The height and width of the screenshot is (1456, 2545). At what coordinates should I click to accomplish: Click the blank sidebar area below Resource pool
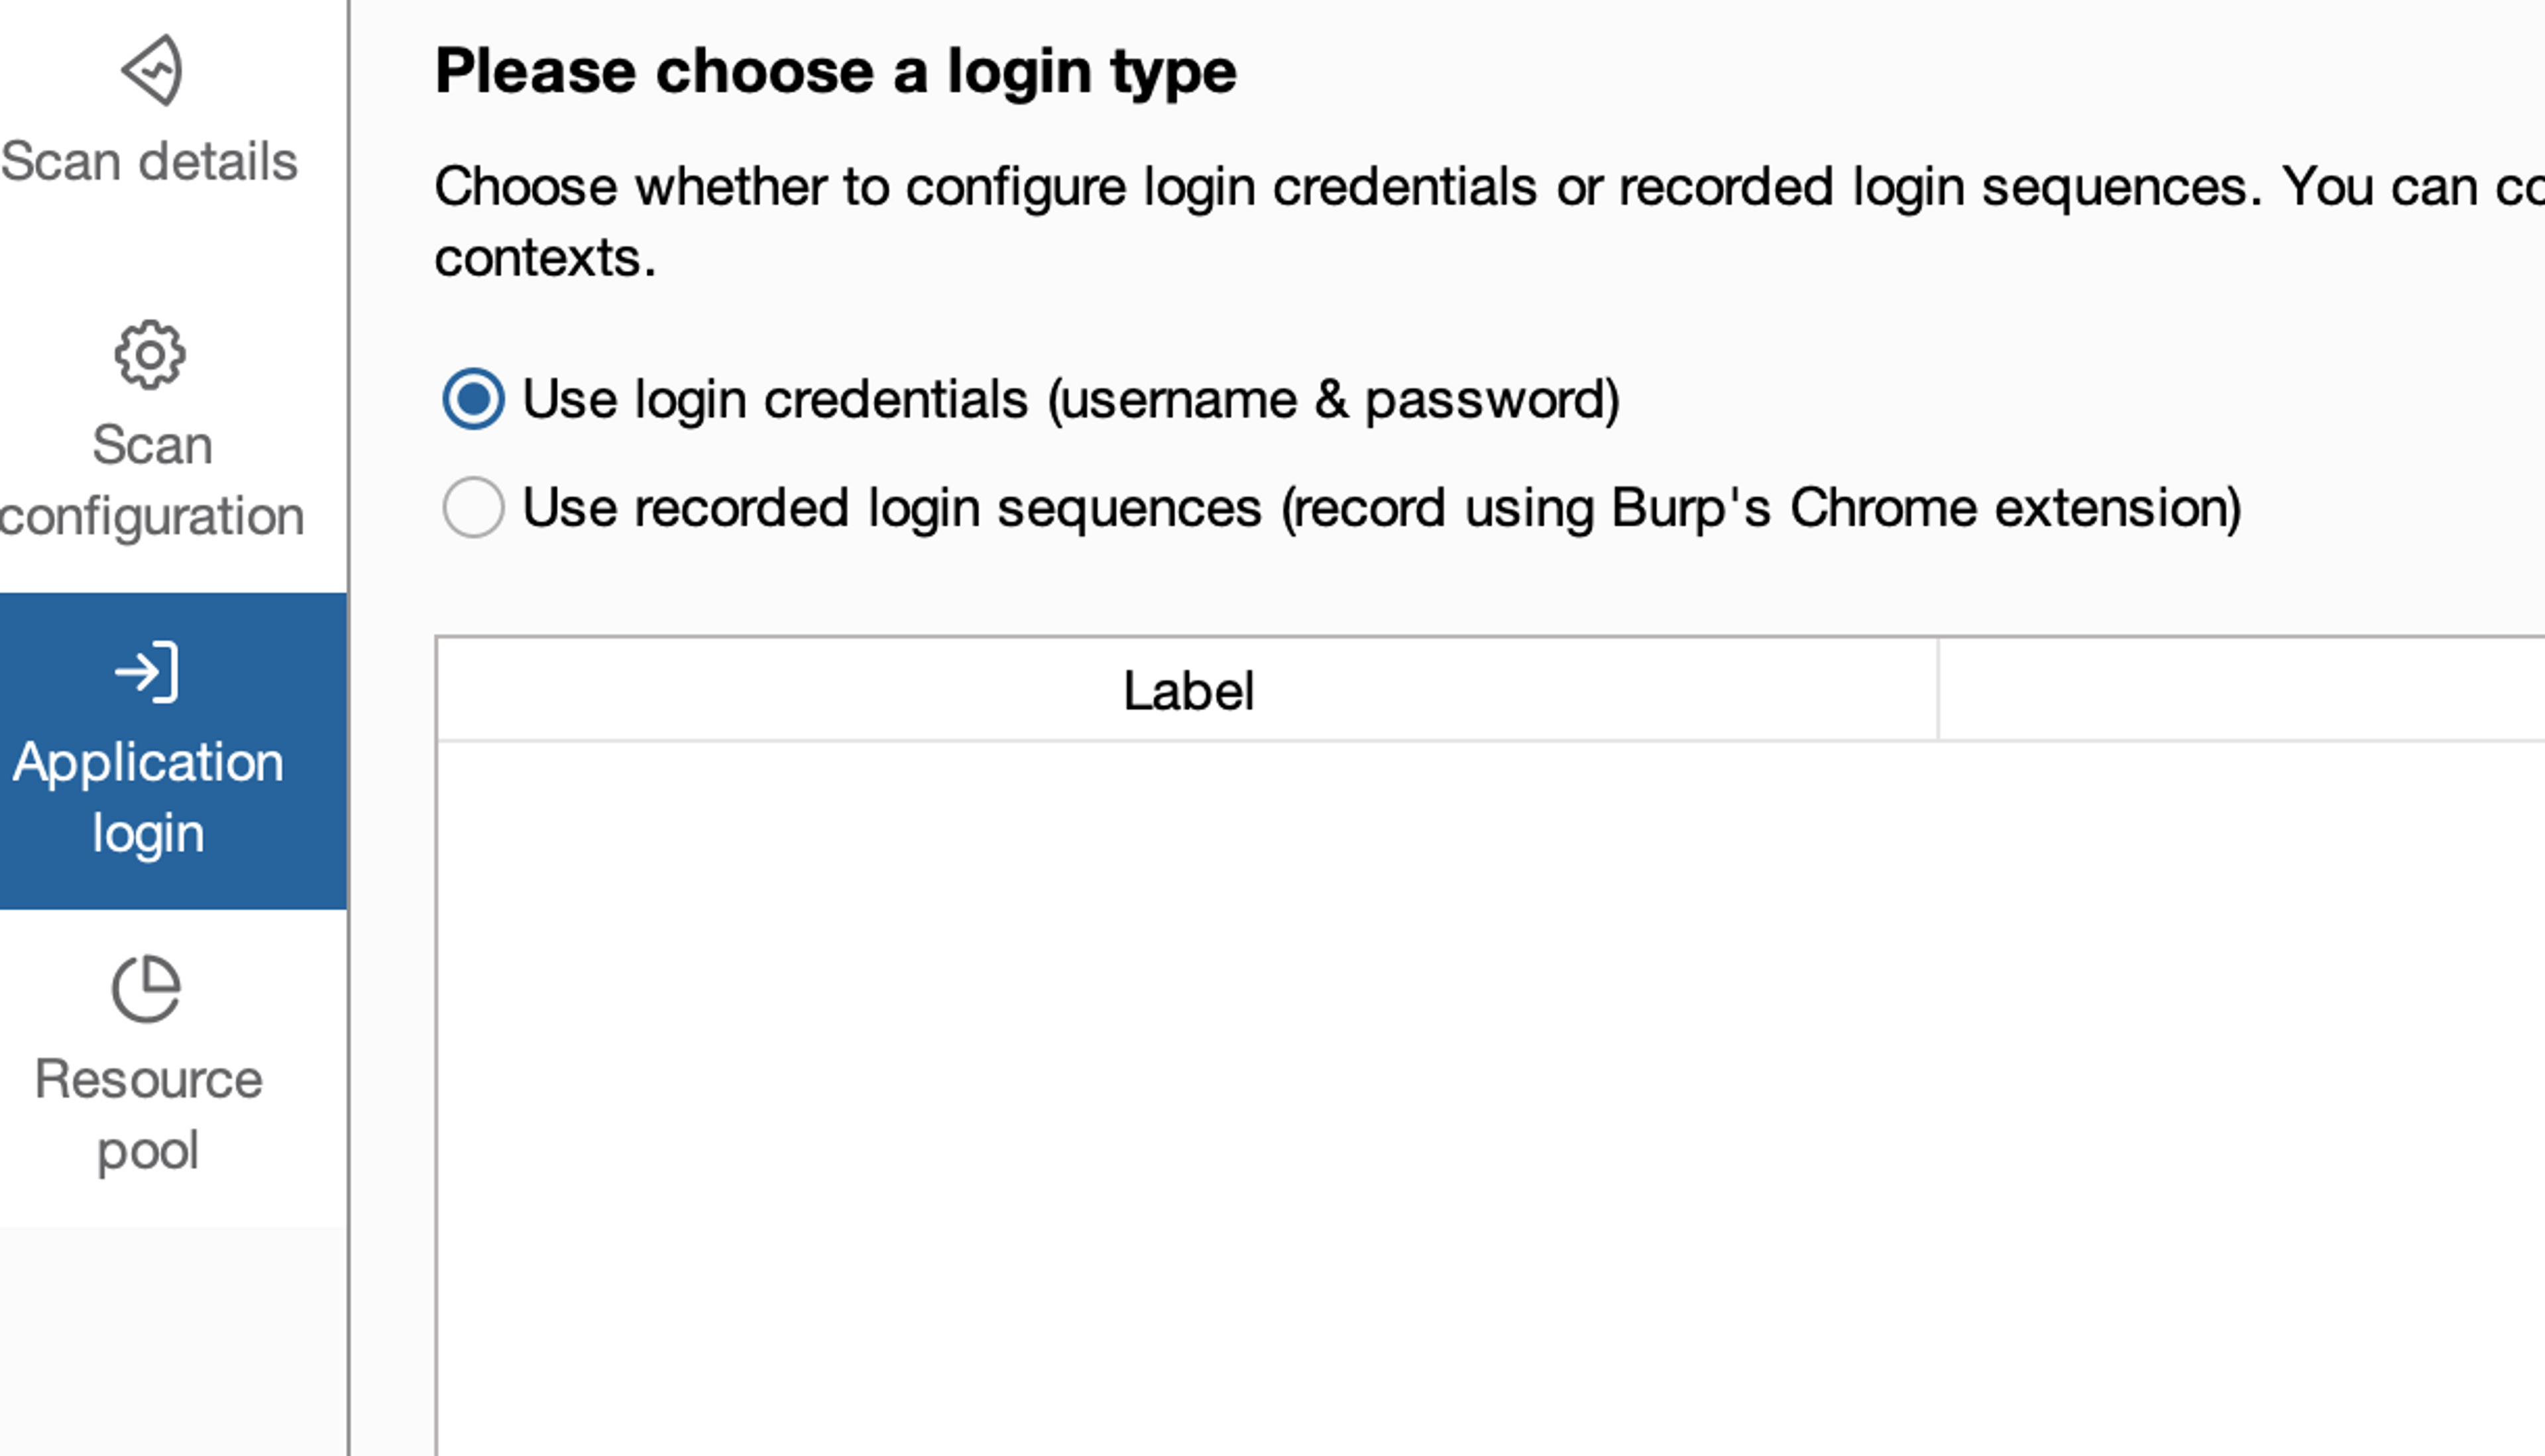(172, 1340)
